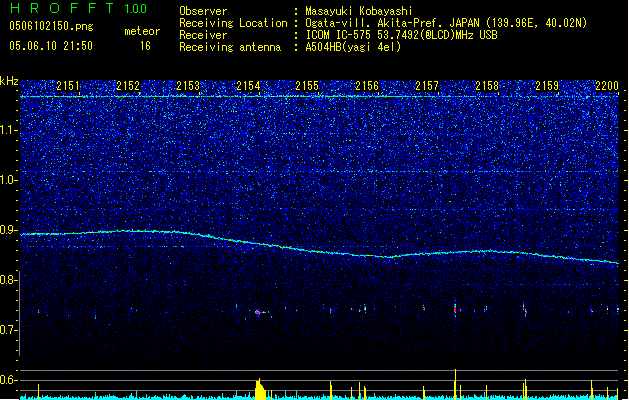Click the 'meteor' count label
This screenshot has height=400, width=629.
click(142, 31)
